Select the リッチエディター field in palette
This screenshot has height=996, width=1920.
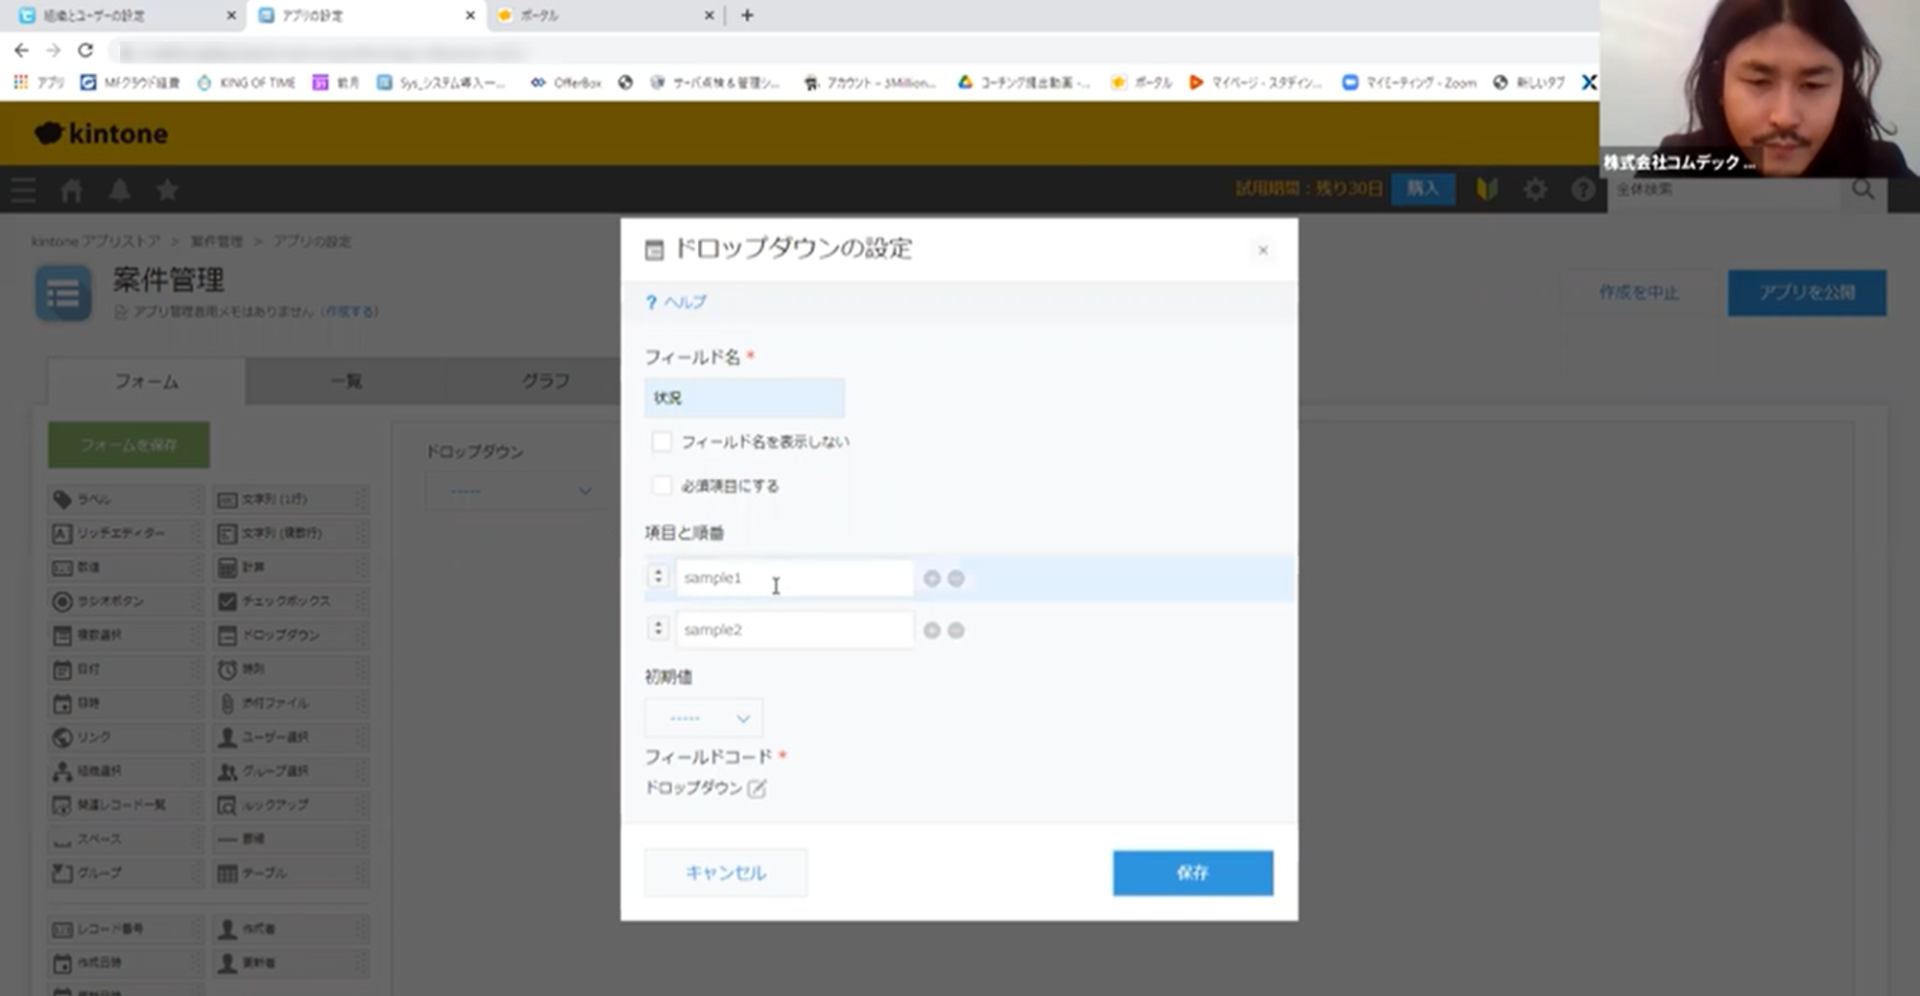click(x=126, y=533)
